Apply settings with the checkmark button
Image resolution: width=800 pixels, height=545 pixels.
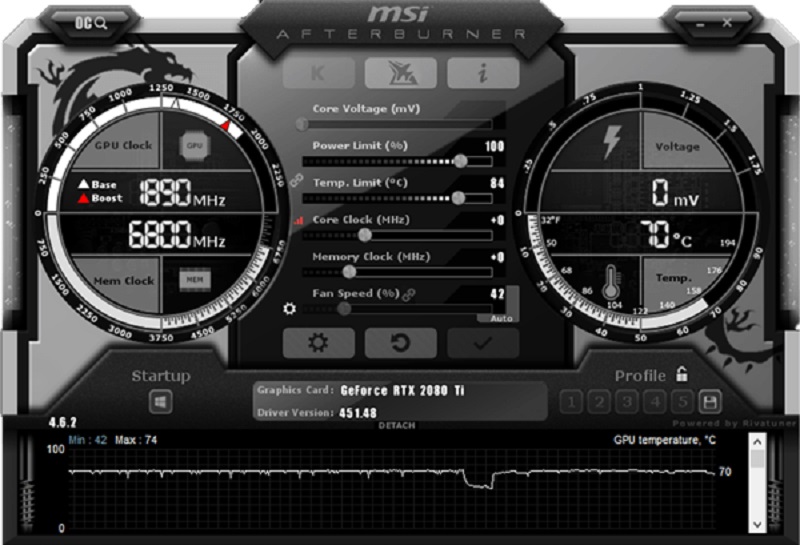click(483, 343)
